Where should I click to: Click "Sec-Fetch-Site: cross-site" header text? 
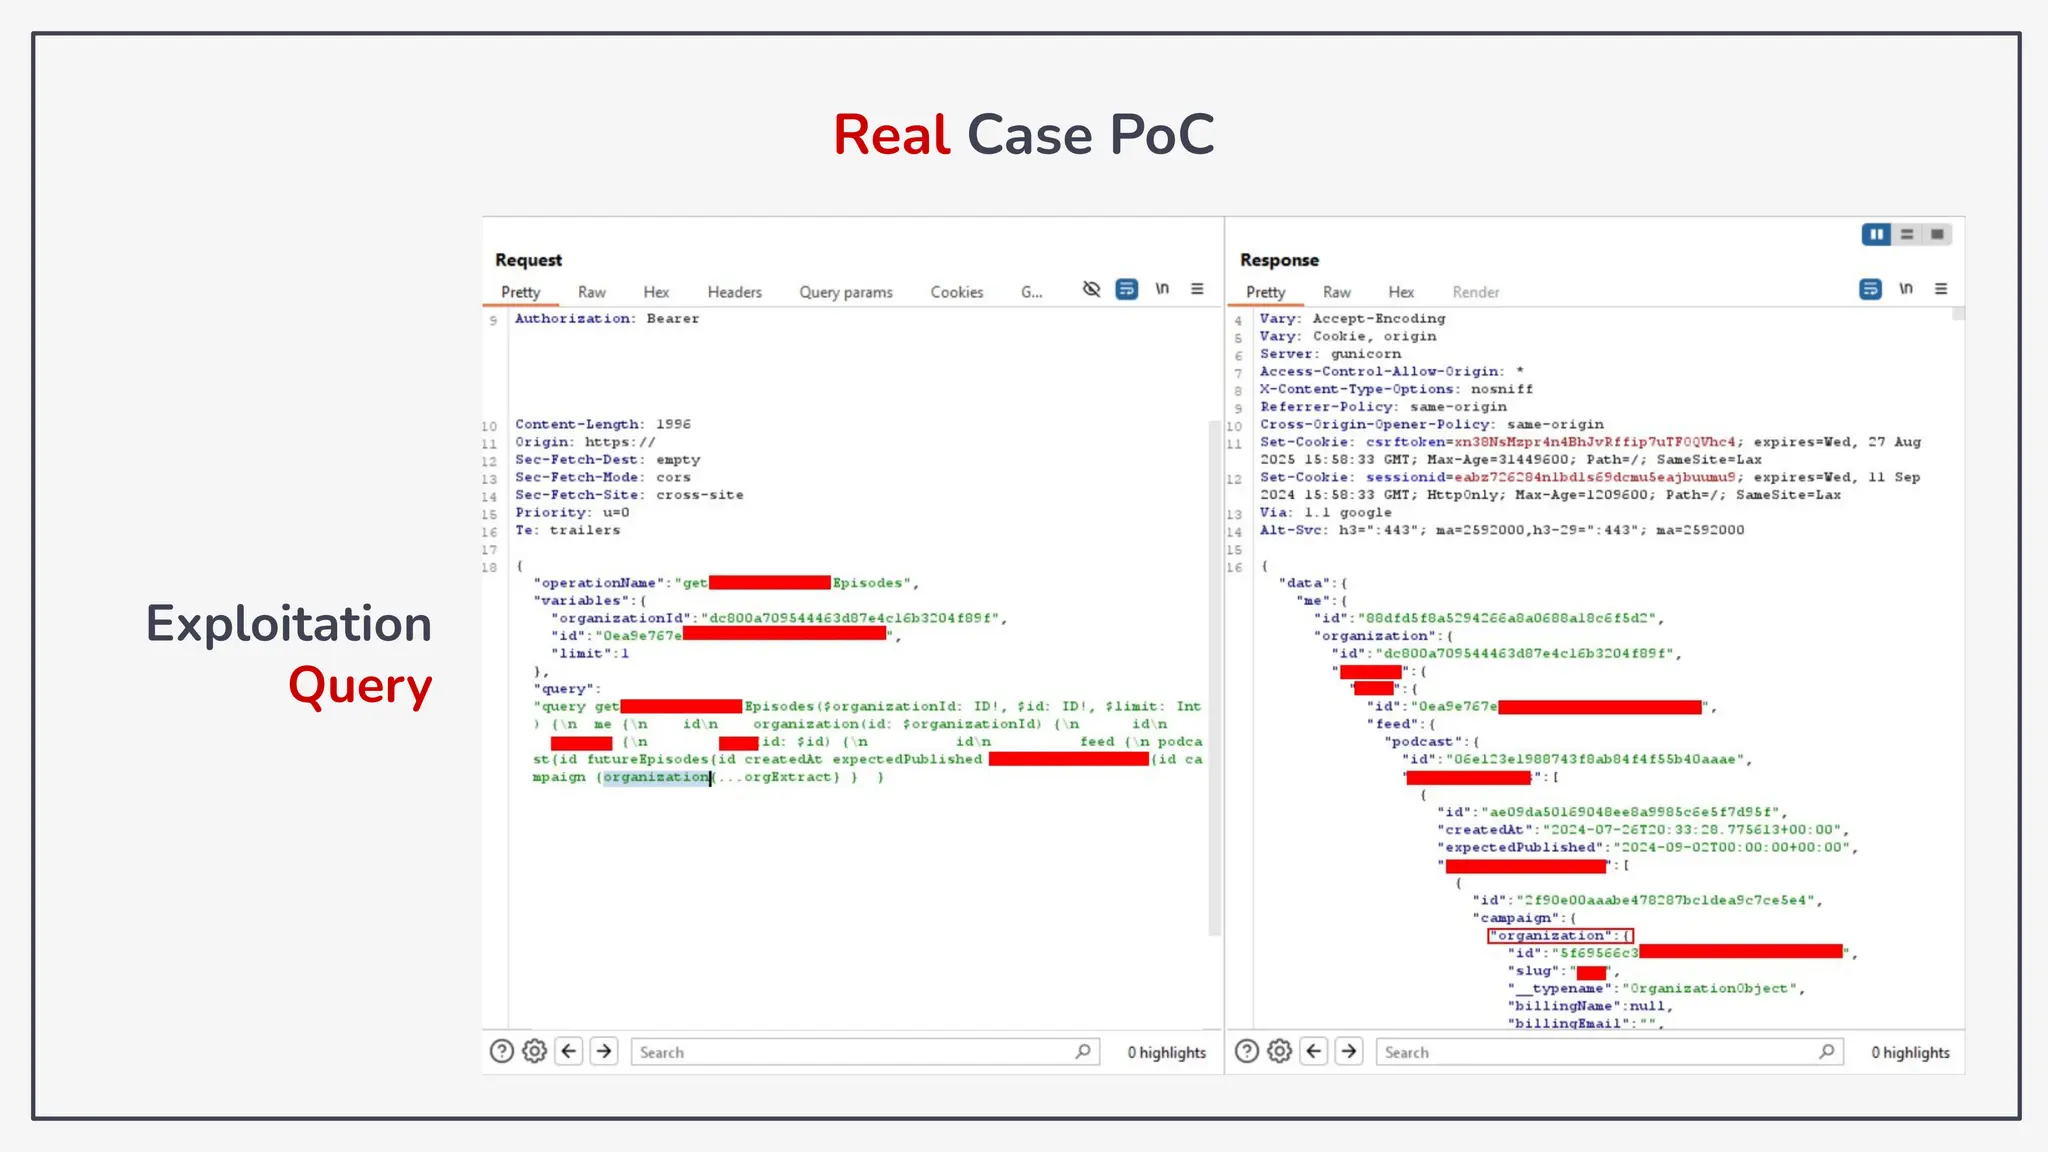629,495
